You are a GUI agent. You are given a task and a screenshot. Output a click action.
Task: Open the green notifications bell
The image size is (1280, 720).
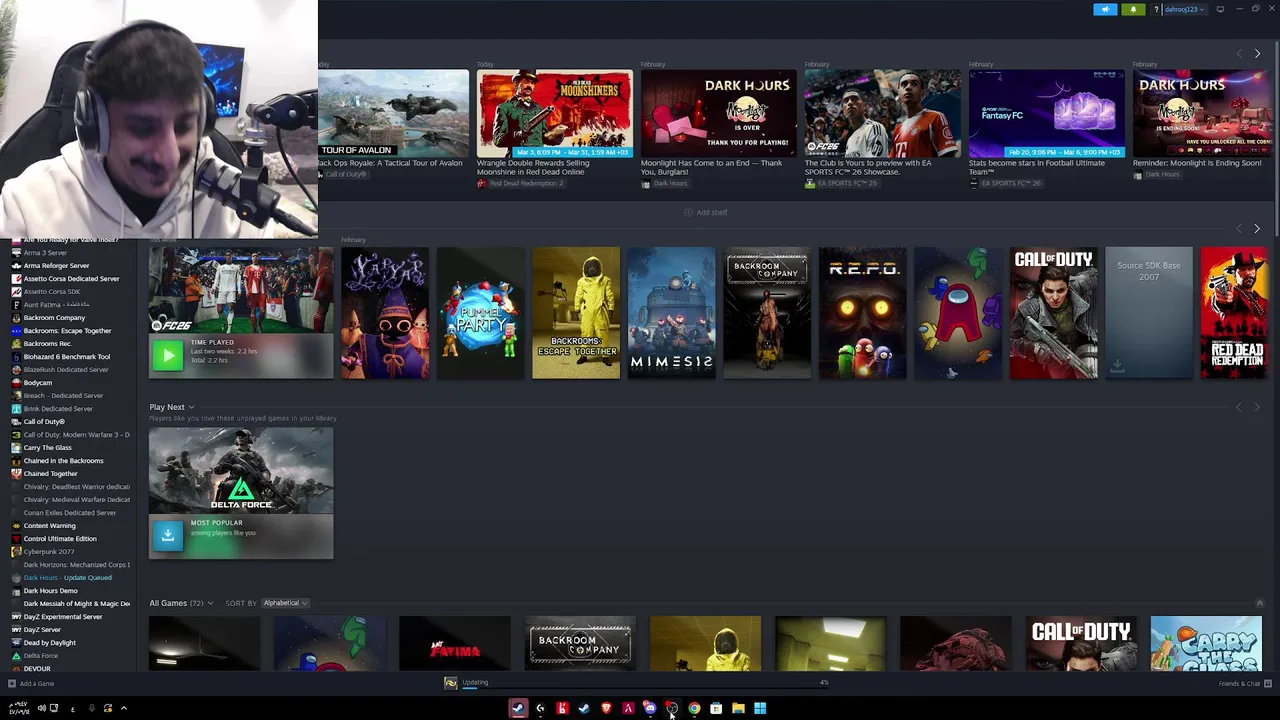tap(1133, 9)
